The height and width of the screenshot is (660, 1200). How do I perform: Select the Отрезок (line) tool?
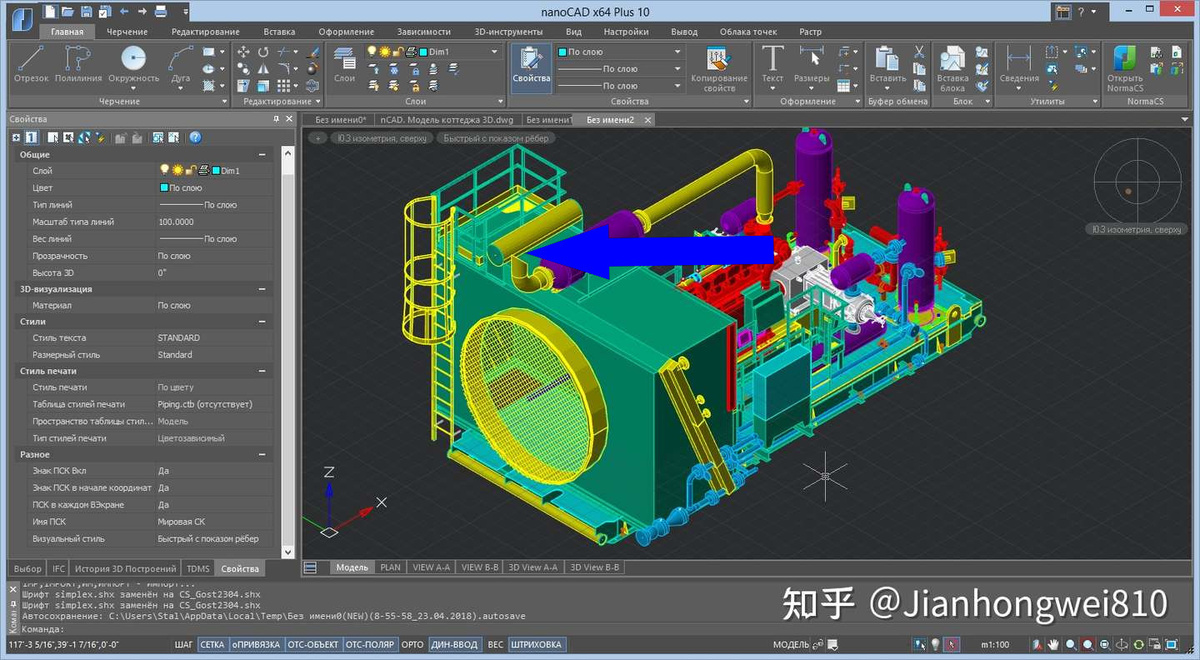pyautogui.click(x=31, y=64)
